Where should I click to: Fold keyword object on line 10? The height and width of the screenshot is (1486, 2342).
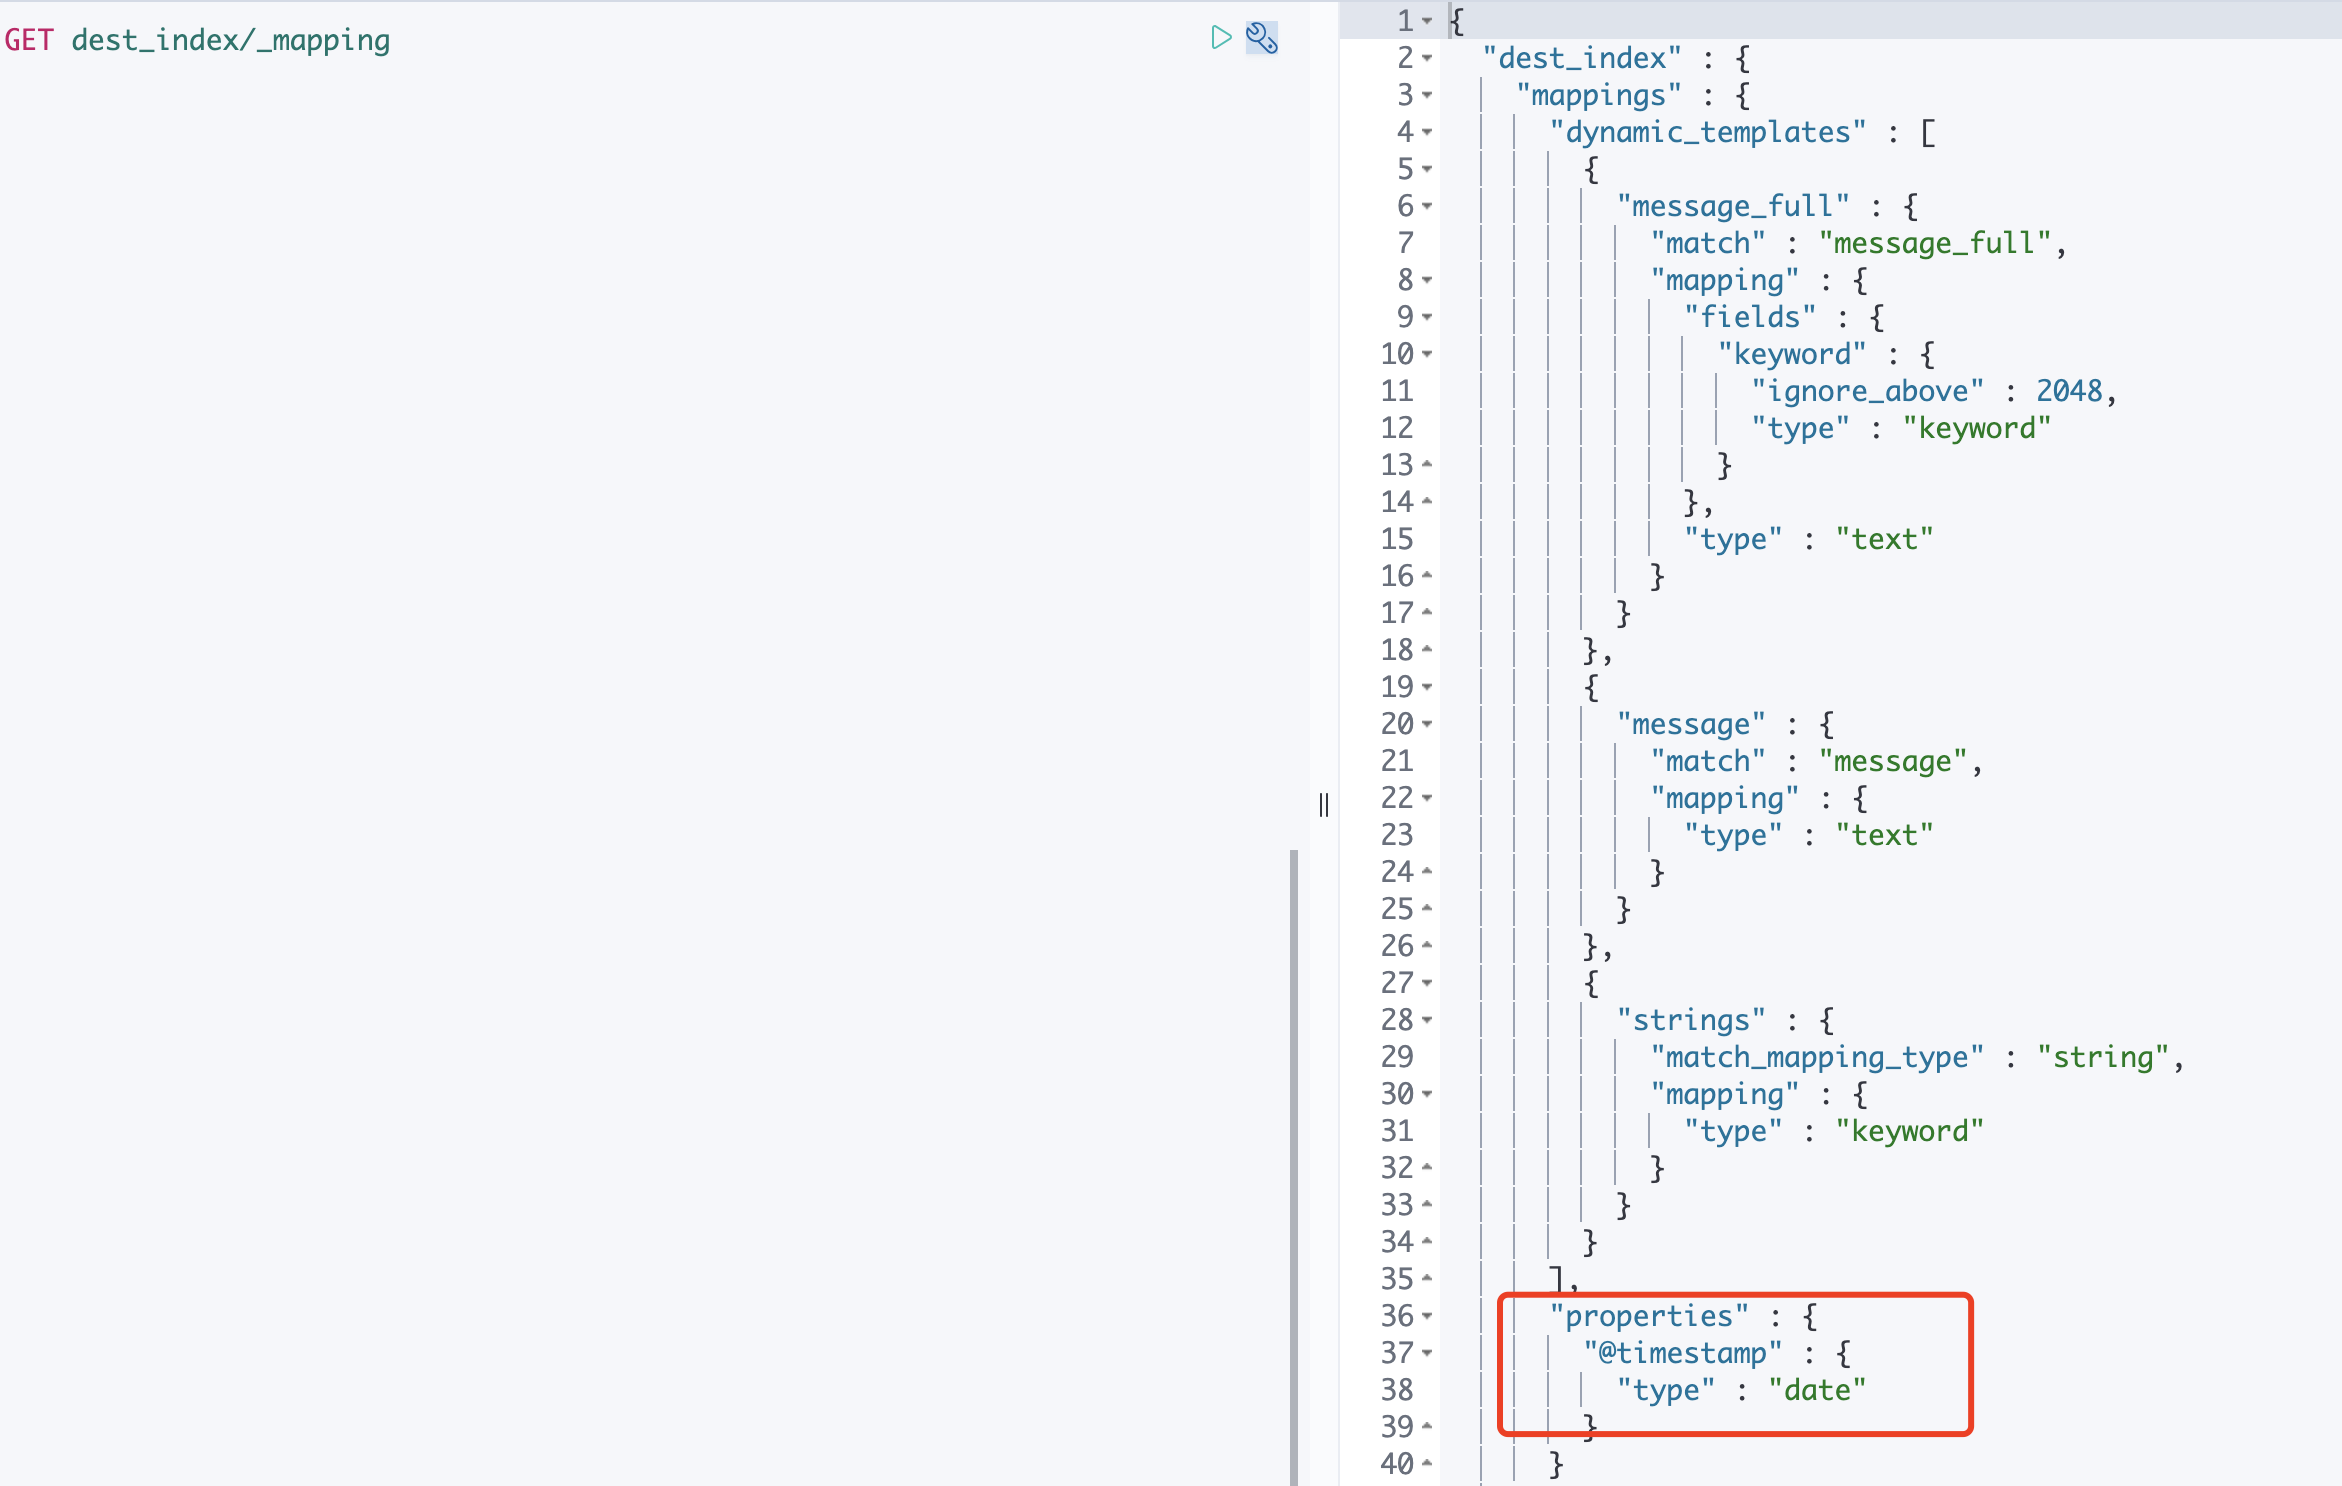point(1427,354)
